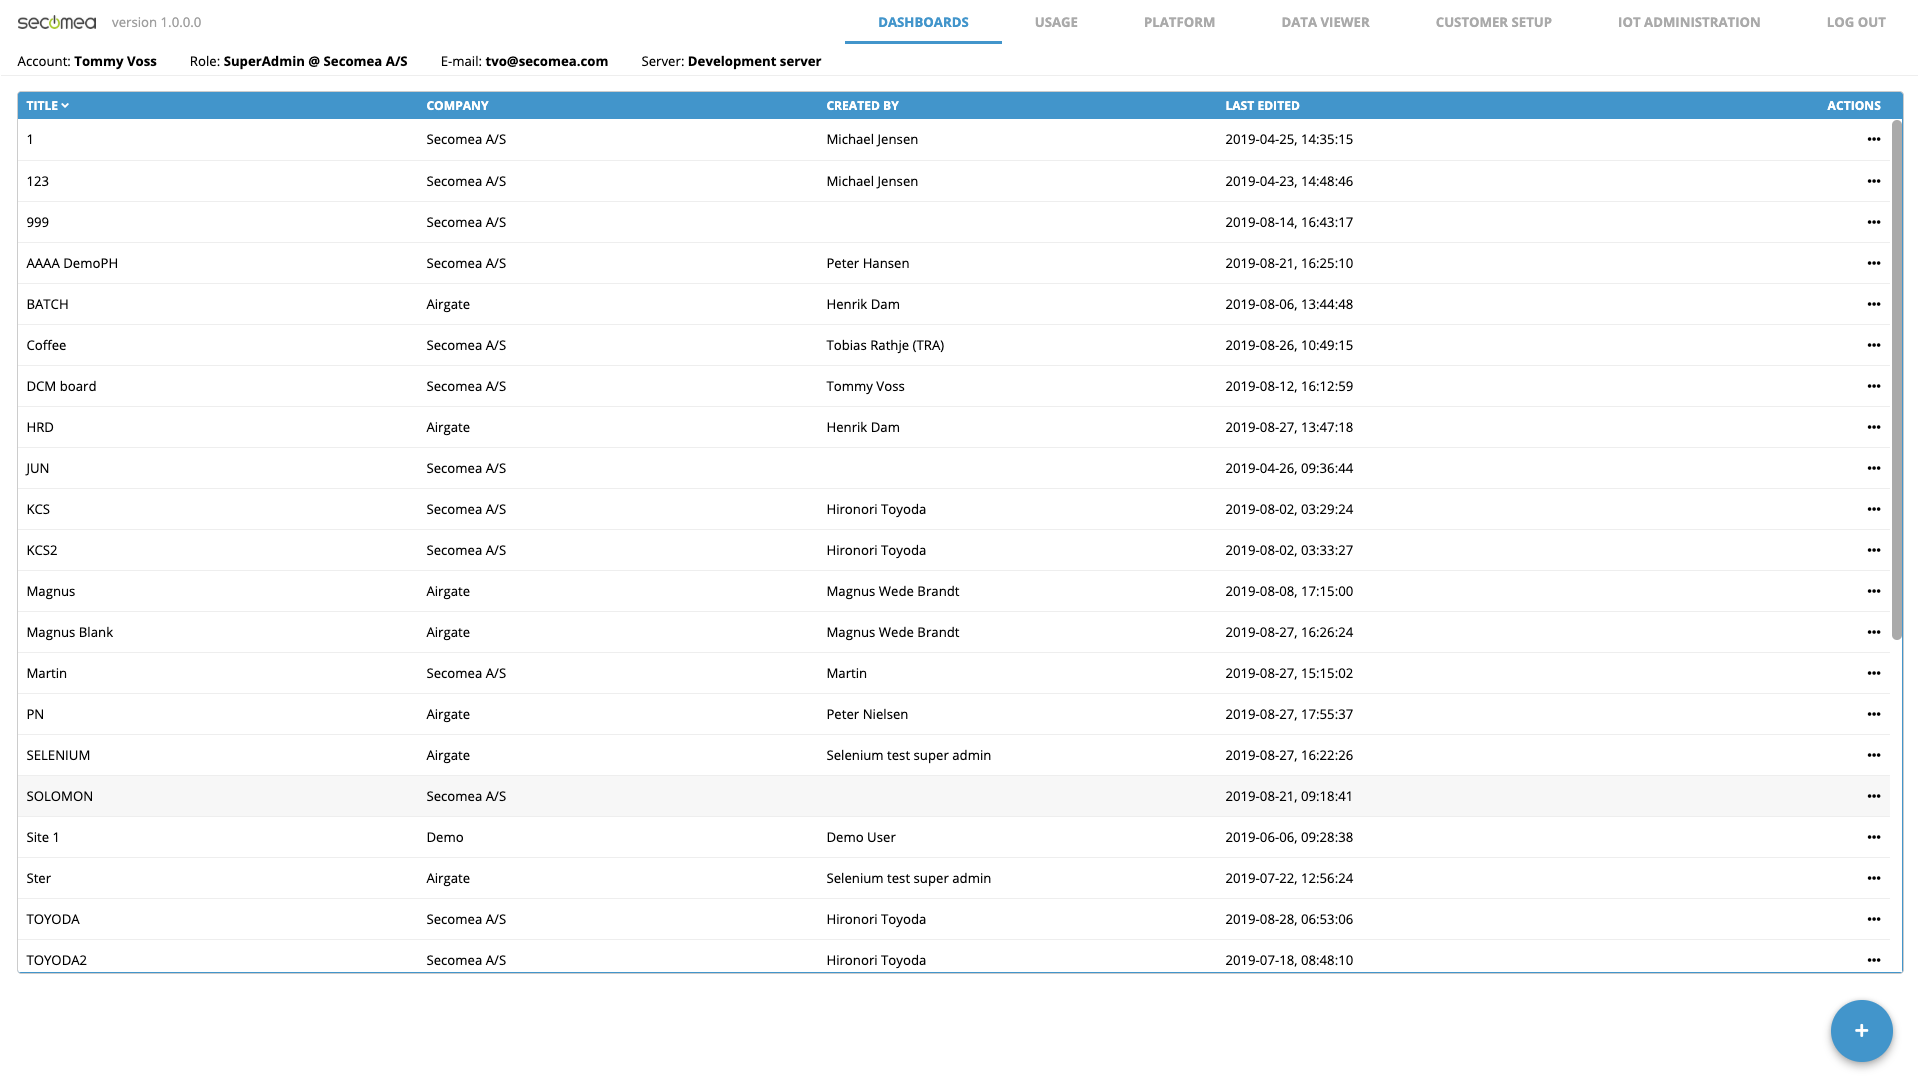Click the Secomea logo
The image size is (1918, 1079).
pyautogui.click(x=57, y=22)
